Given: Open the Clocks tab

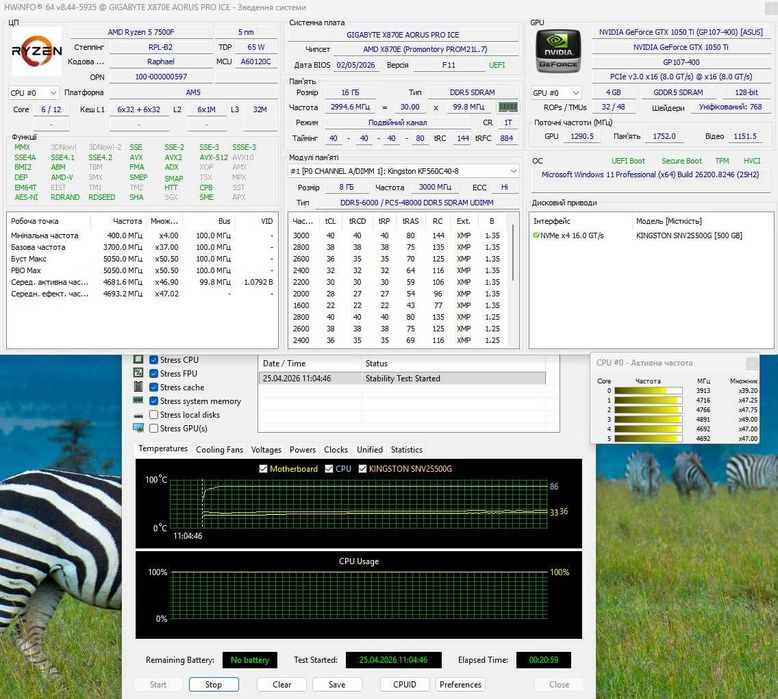Looking at the screenshot, I should coord(336,449).
